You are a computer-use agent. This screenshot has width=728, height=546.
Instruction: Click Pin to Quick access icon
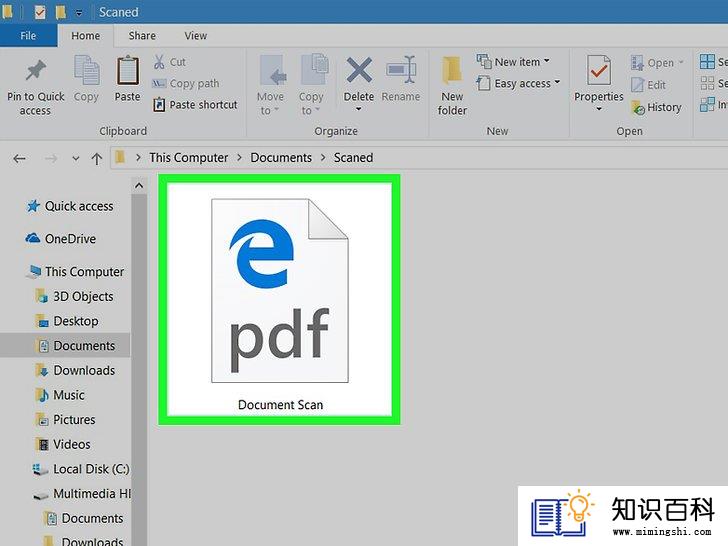tap(36, 71)
